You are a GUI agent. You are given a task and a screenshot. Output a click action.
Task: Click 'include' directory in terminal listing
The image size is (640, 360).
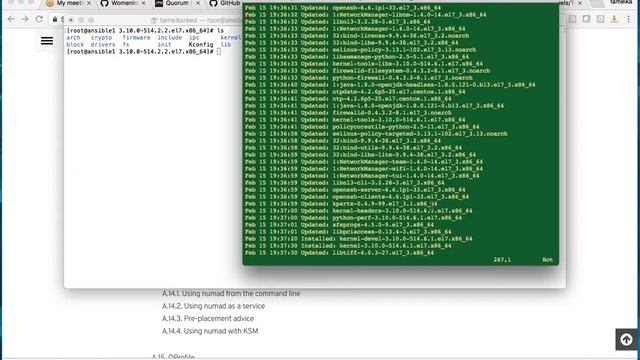(x=170, y=38)
